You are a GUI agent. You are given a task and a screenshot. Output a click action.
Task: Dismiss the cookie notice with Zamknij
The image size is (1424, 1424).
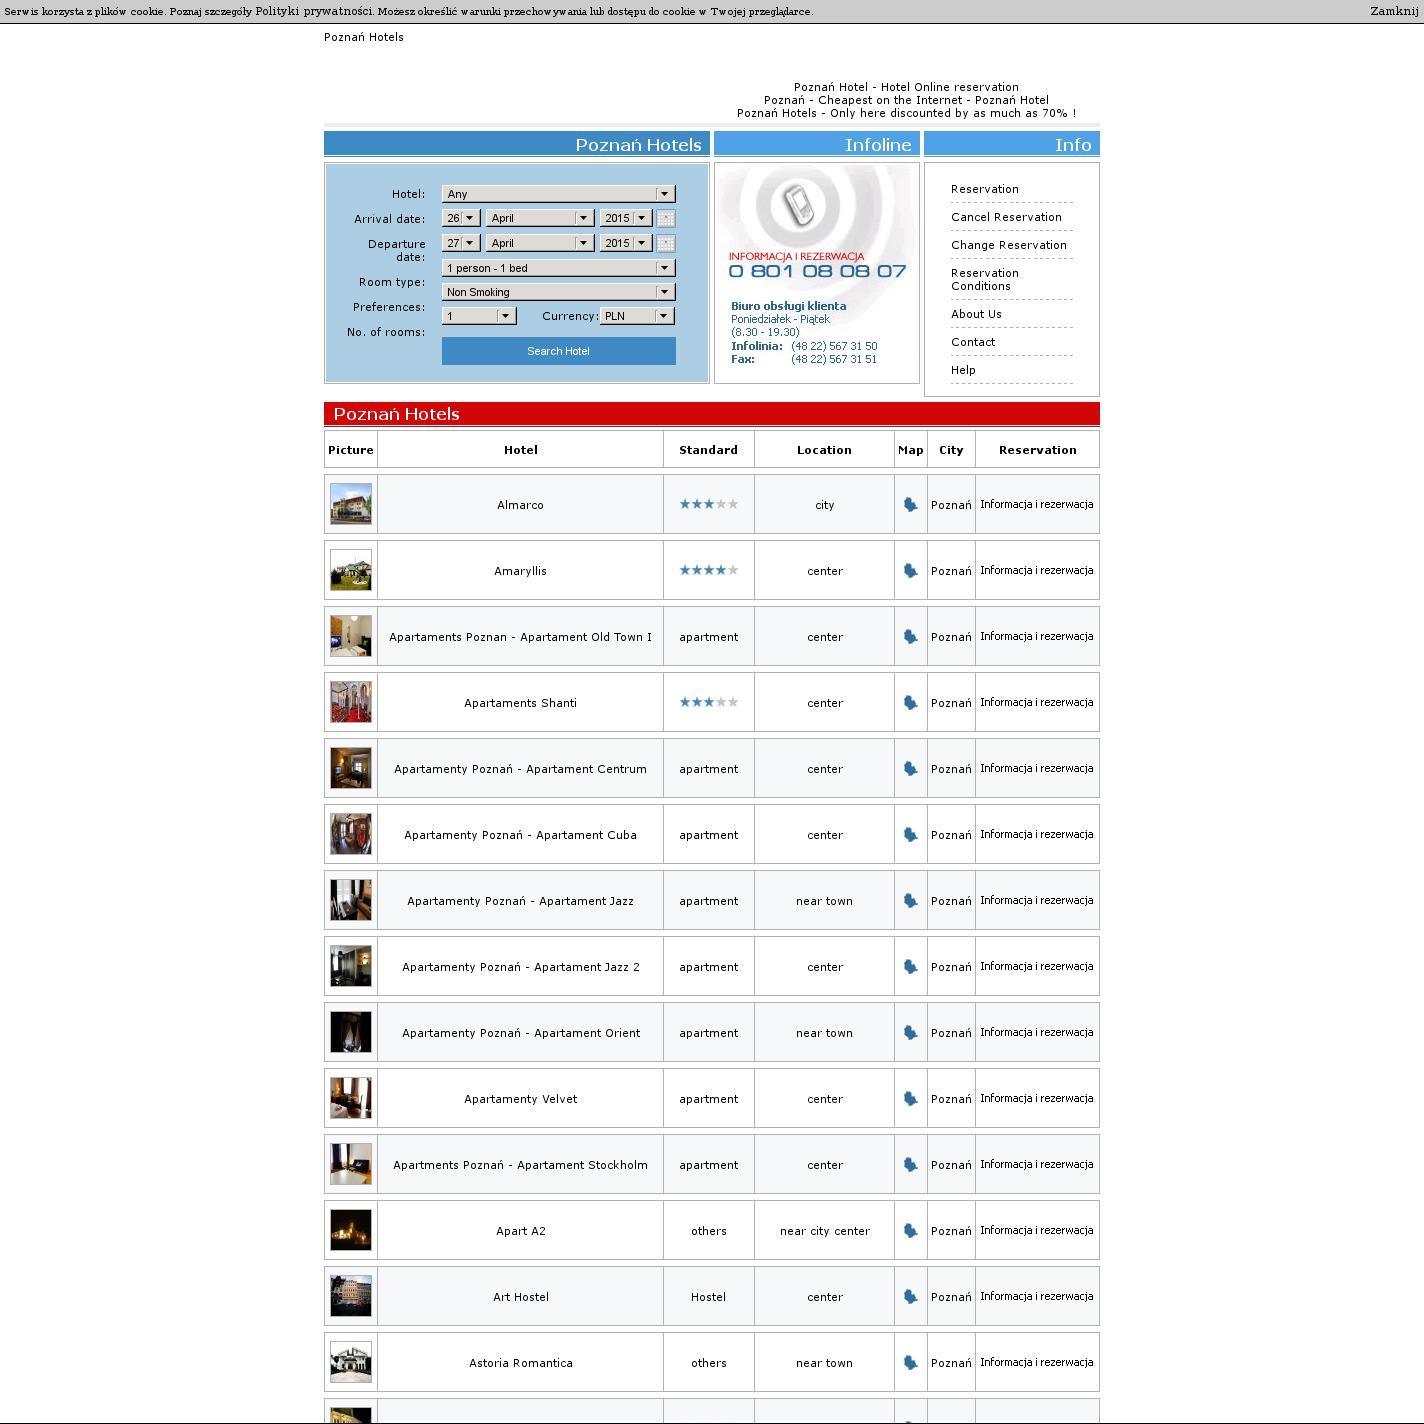(x=1394, y=11)
